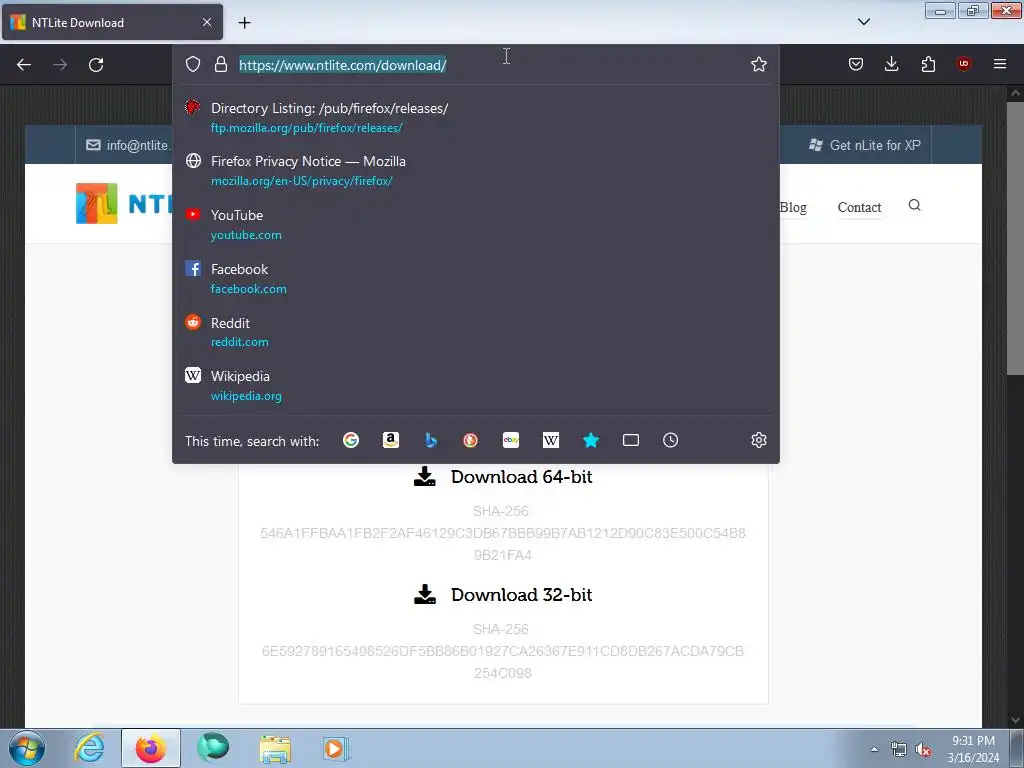Choose the Firefox Privacy Notice suggestion
Image resolution: width=1024 pixels, height=768 pixels.
(x=475, y=170)
